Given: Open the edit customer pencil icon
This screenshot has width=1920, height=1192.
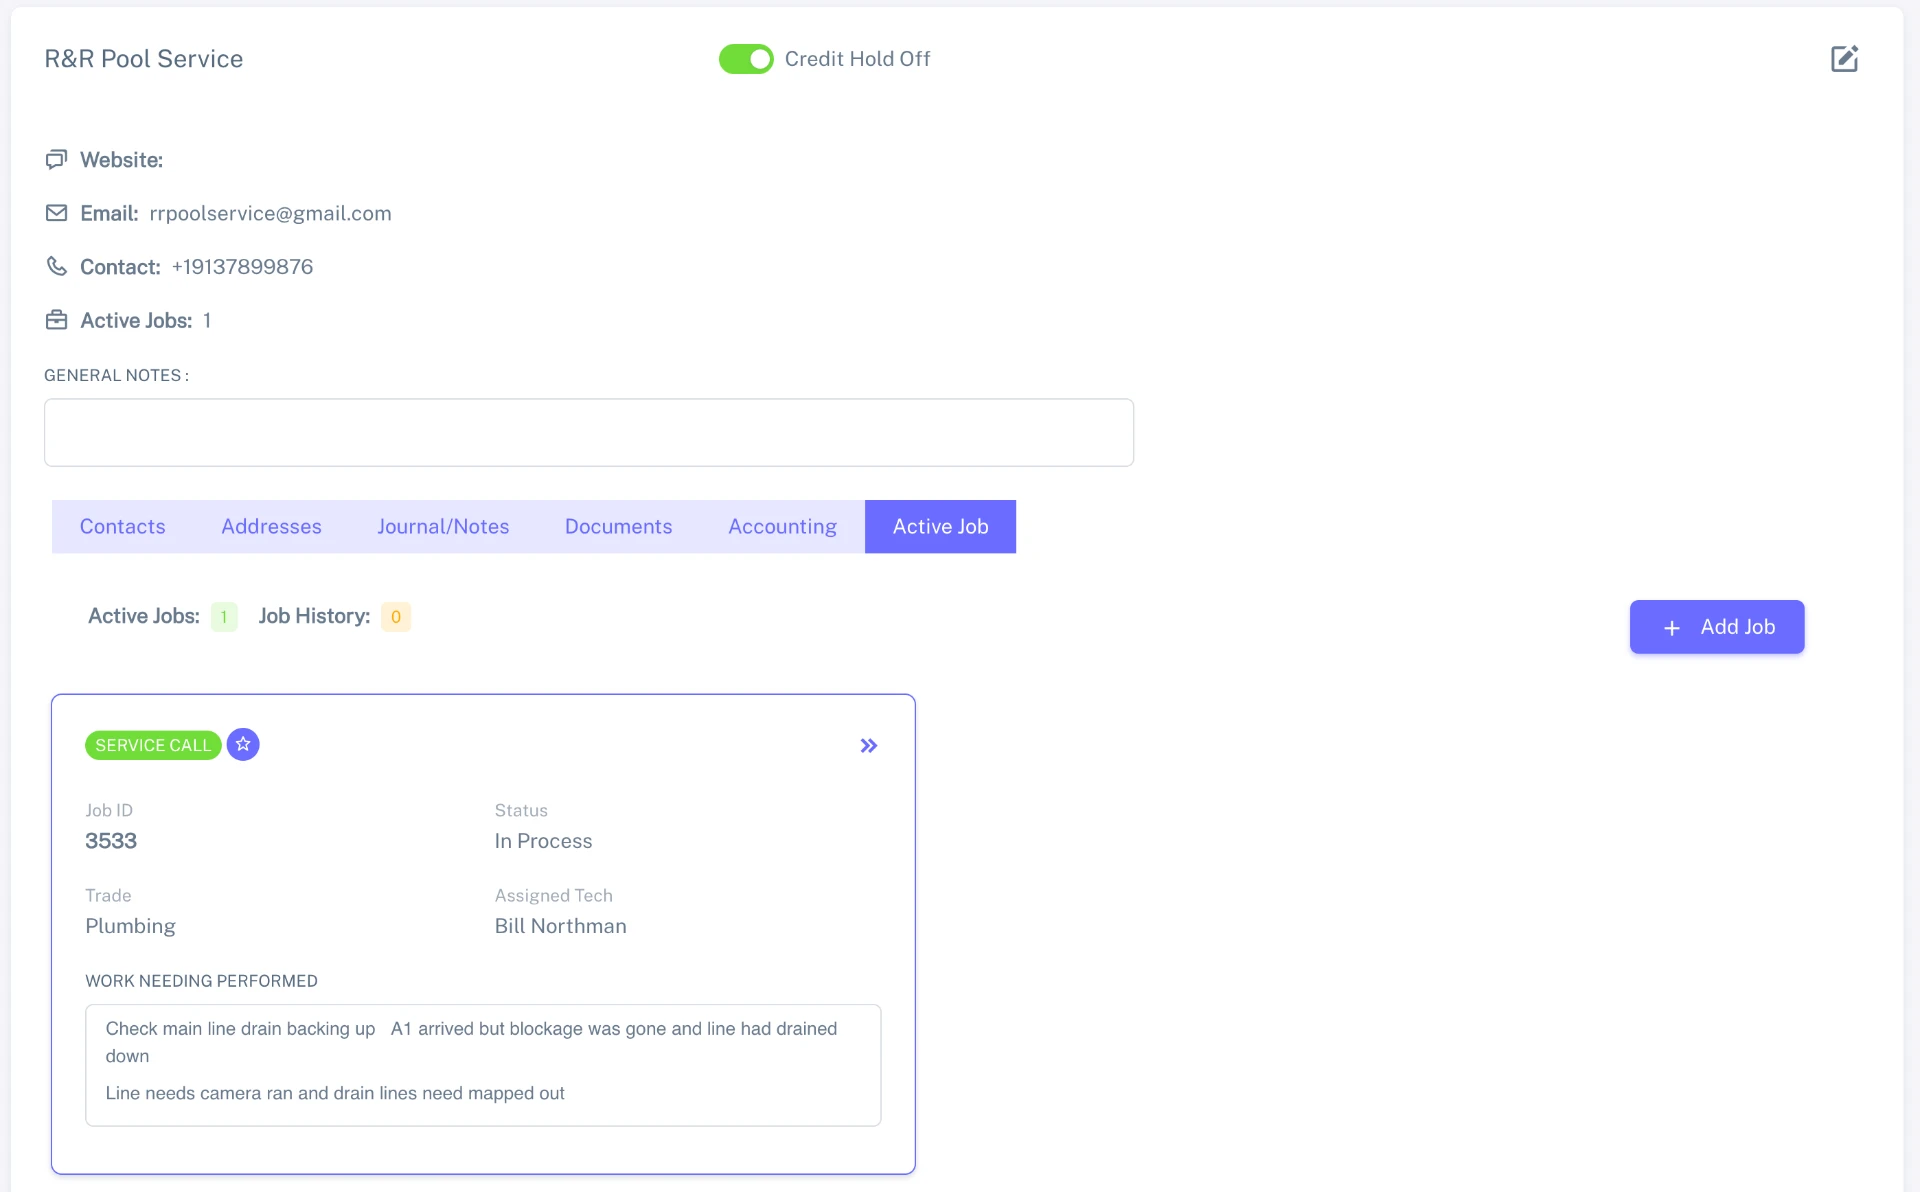Looking at the screenshot, I should [1844, 59].
